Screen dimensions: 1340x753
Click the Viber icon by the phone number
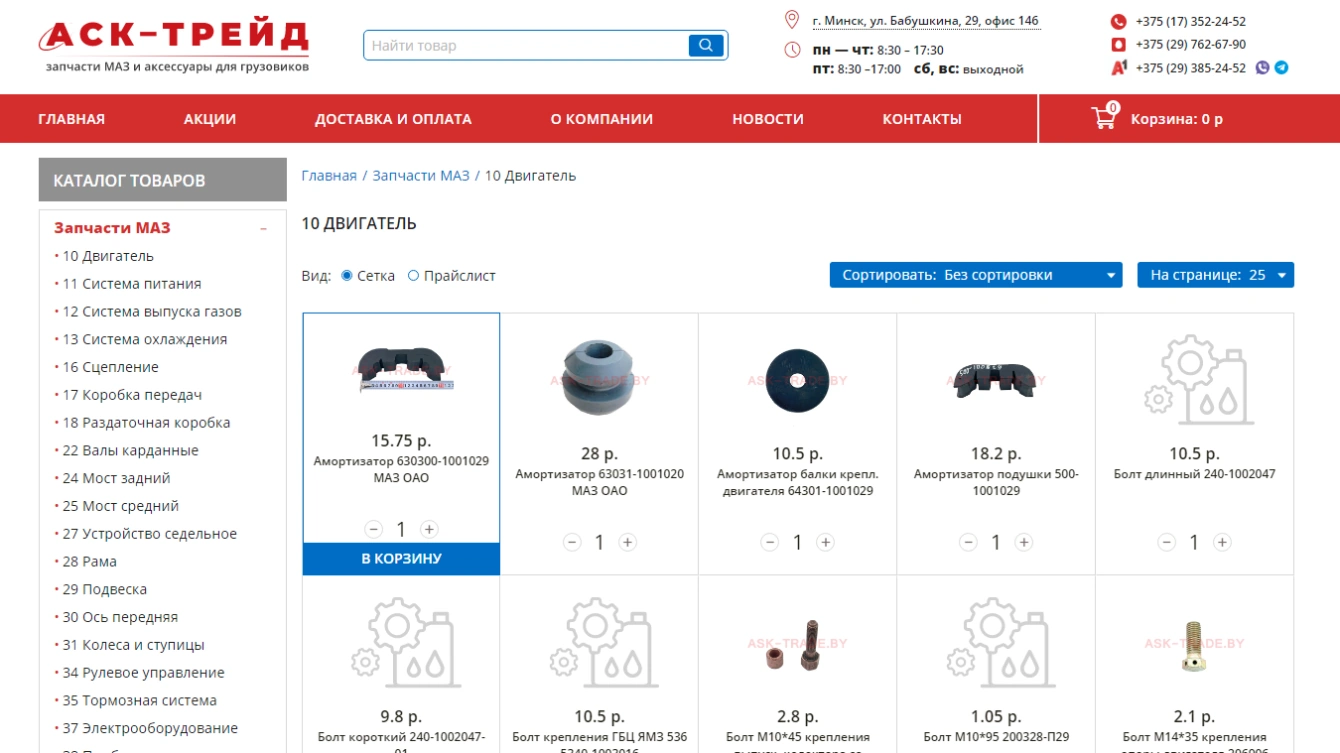click(x=1262, y=68)
